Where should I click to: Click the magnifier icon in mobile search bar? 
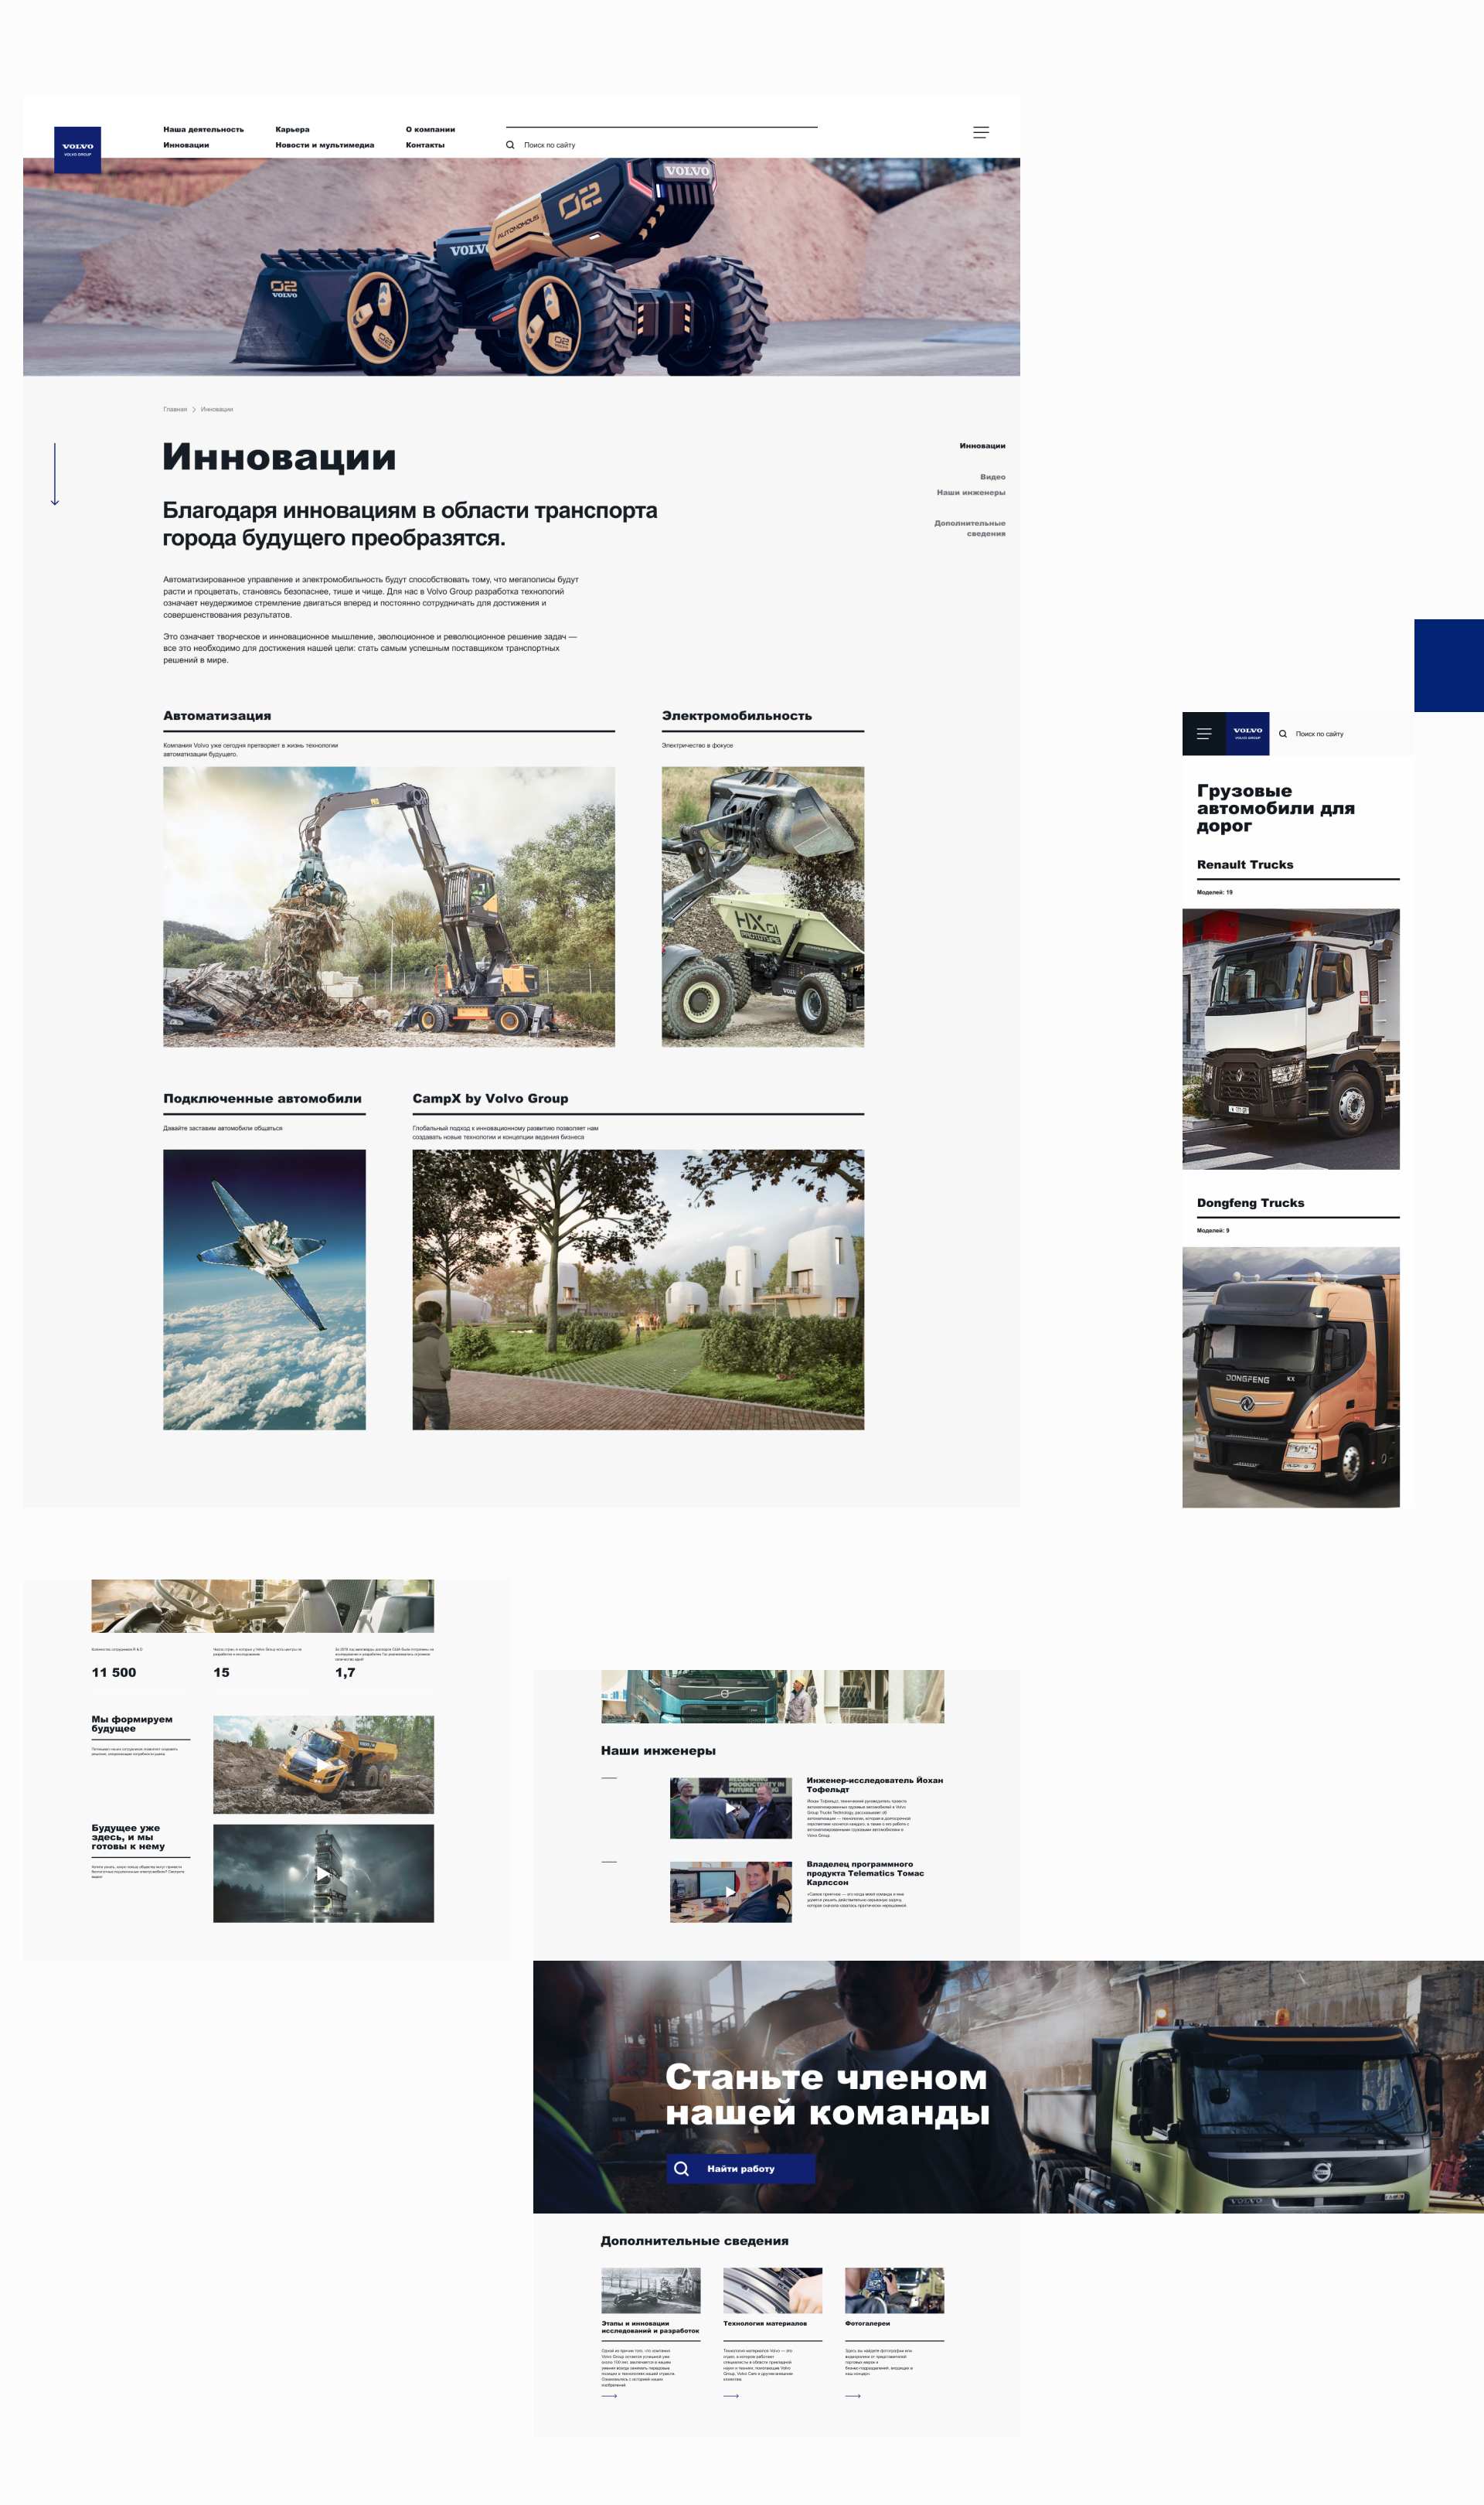[1282, 734]
